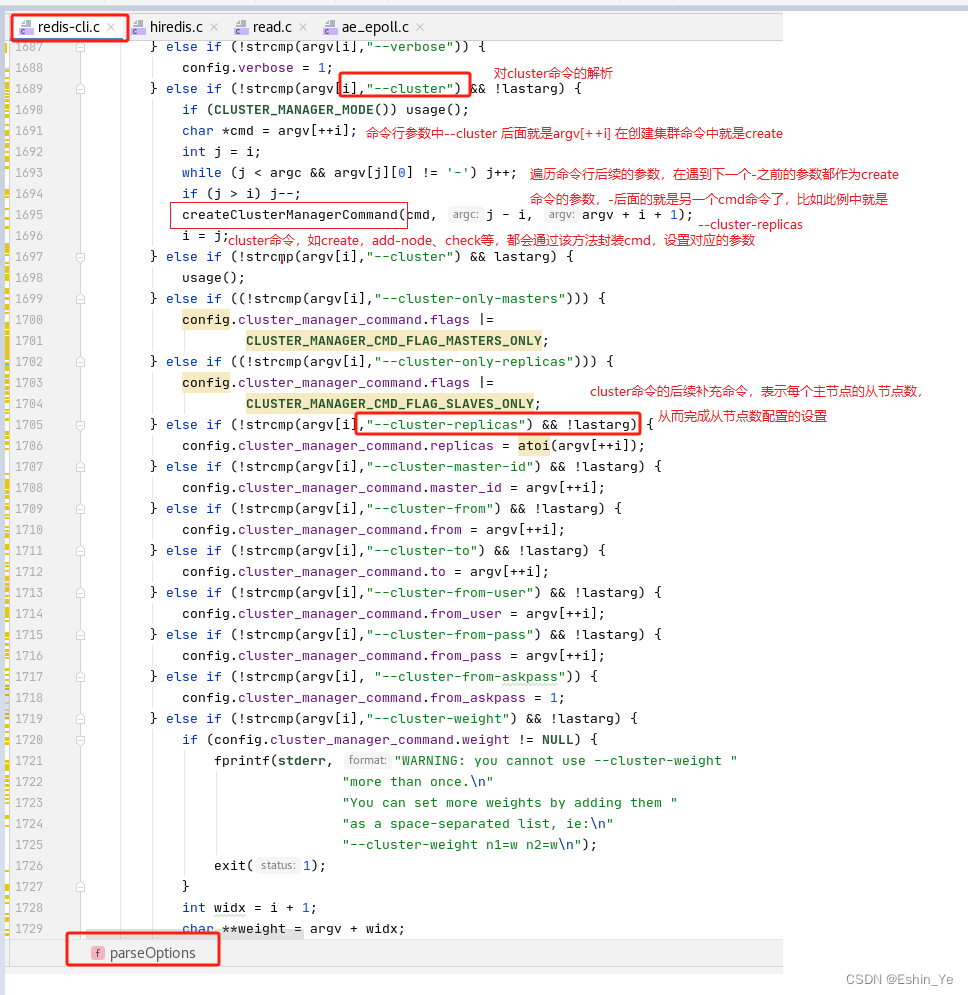The width and height of the screenshot is (968, 995).
Task: Fold the cluster-only-replicas block at line 1702
Action: pyautogui.click(x=81, y=362)
